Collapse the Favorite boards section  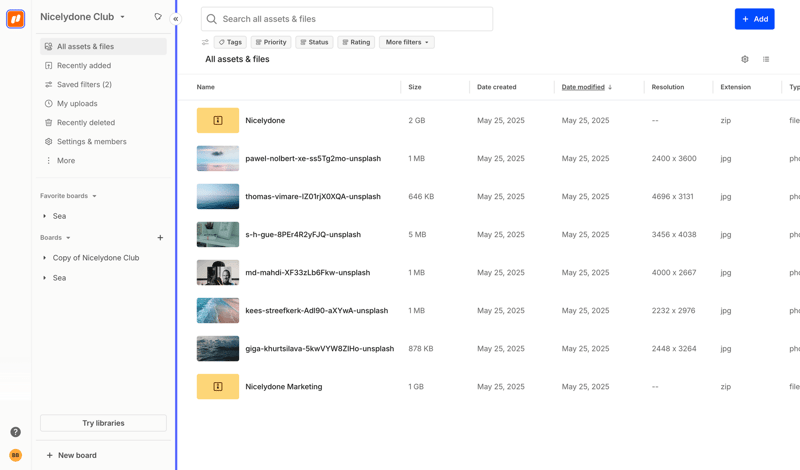point(68,196)
